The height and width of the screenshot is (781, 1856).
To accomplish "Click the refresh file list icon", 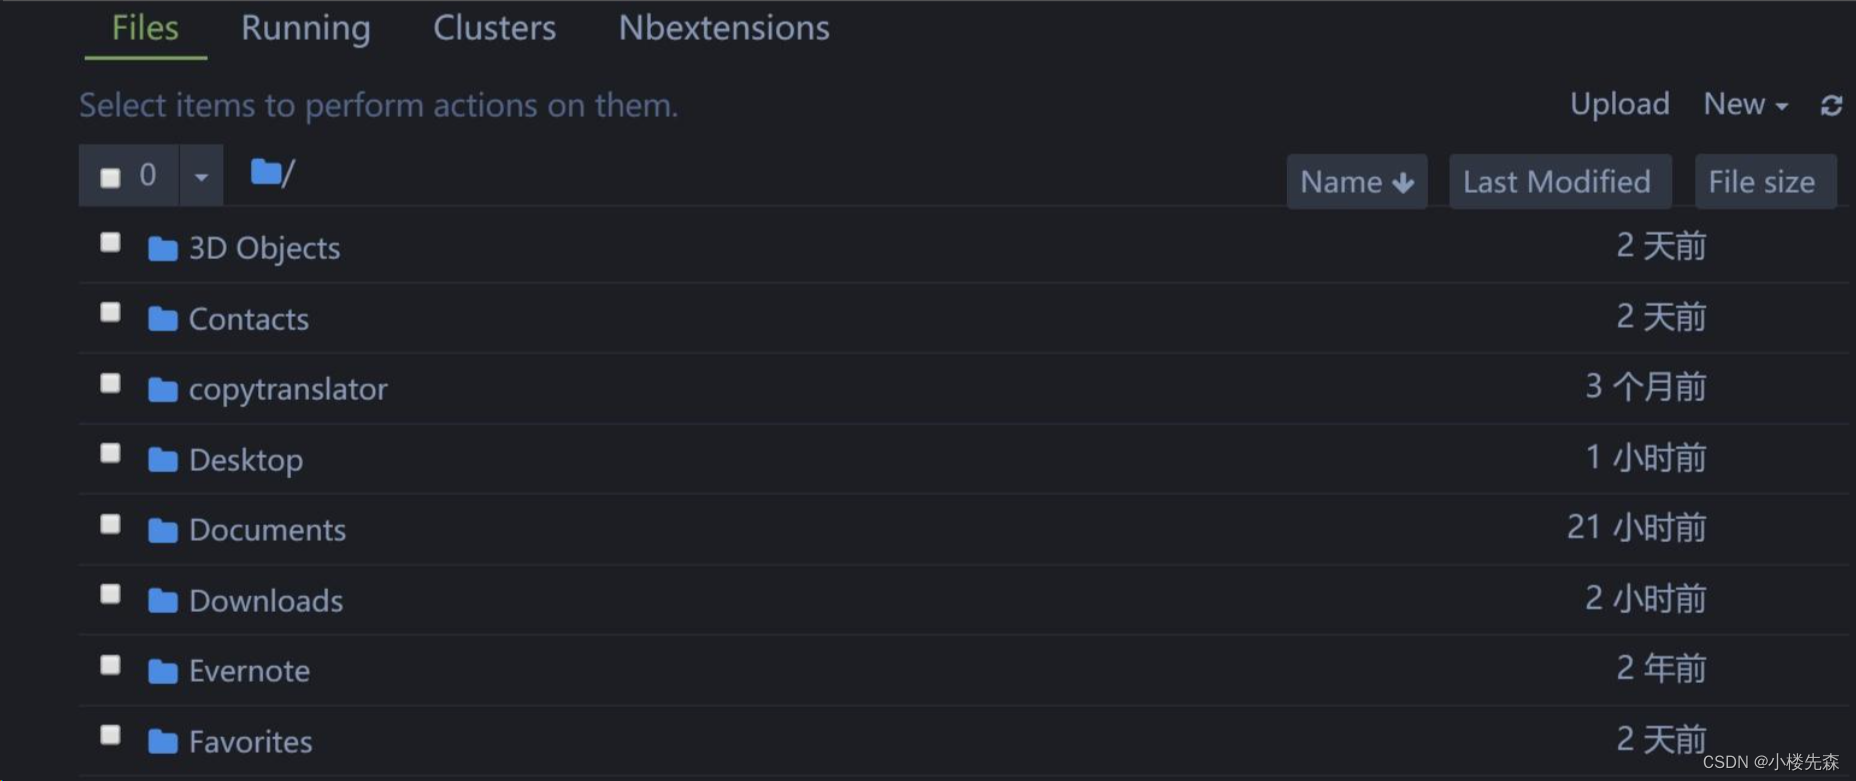I will pos(1831,106).
